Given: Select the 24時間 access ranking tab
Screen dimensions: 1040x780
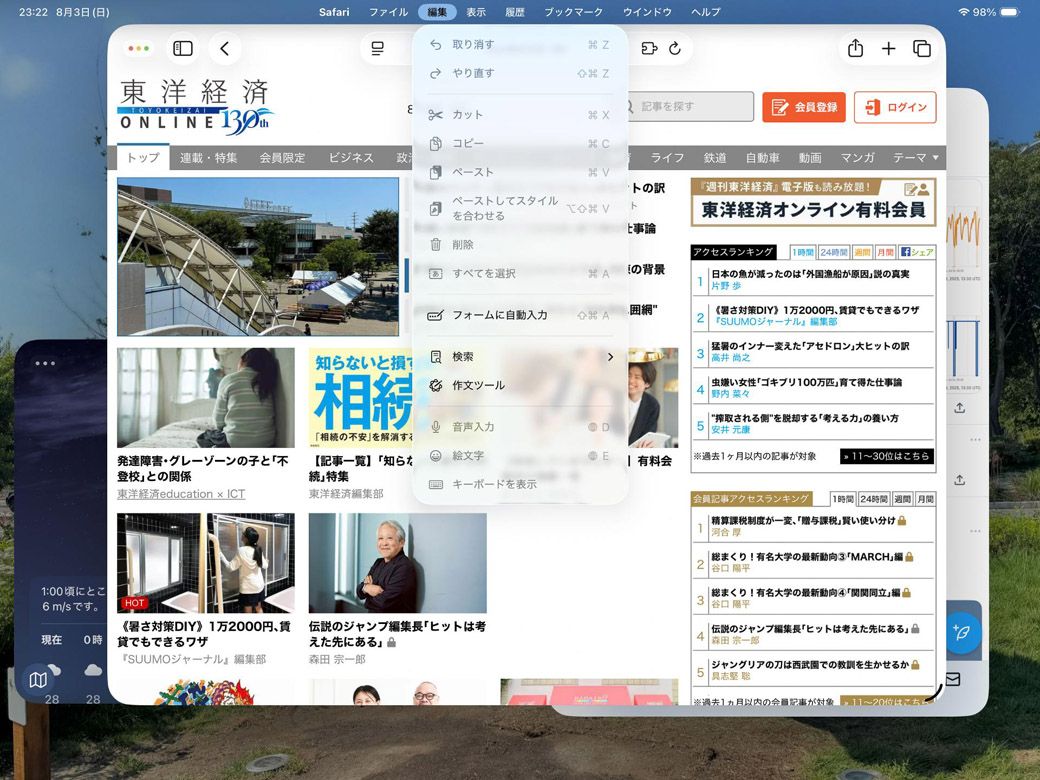Looking at the screenshot, I should pyautogui.click(x=834, y=252).
